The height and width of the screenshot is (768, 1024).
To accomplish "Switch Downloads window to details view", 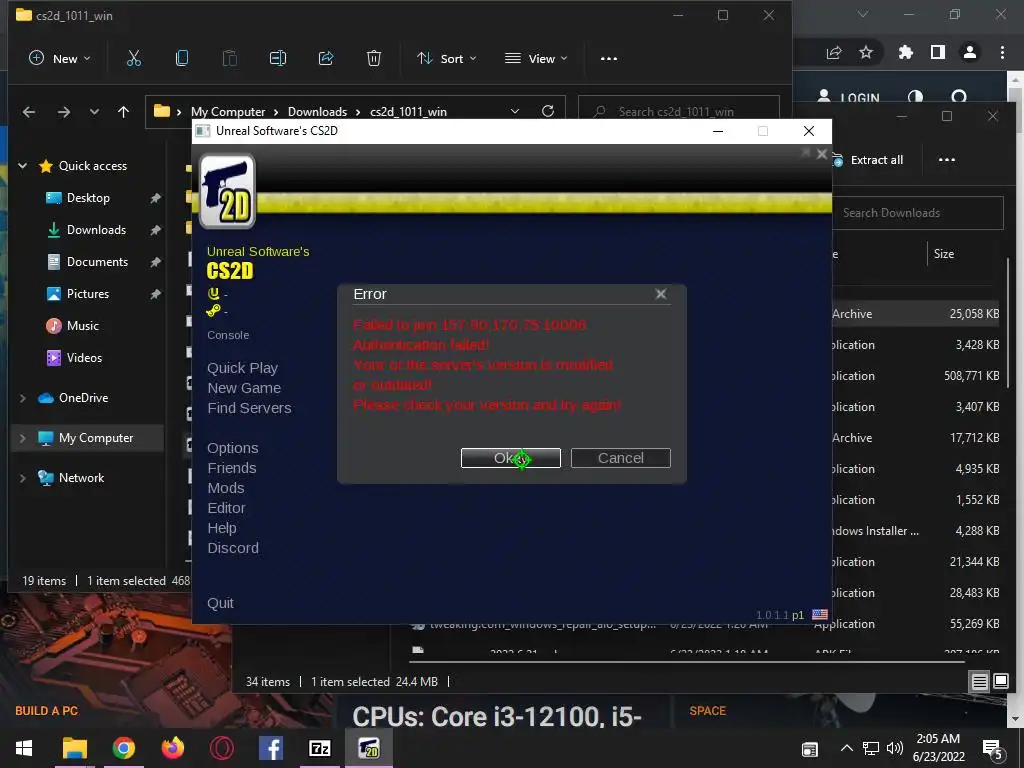I will pyautogui.click(x=980, y=682).
